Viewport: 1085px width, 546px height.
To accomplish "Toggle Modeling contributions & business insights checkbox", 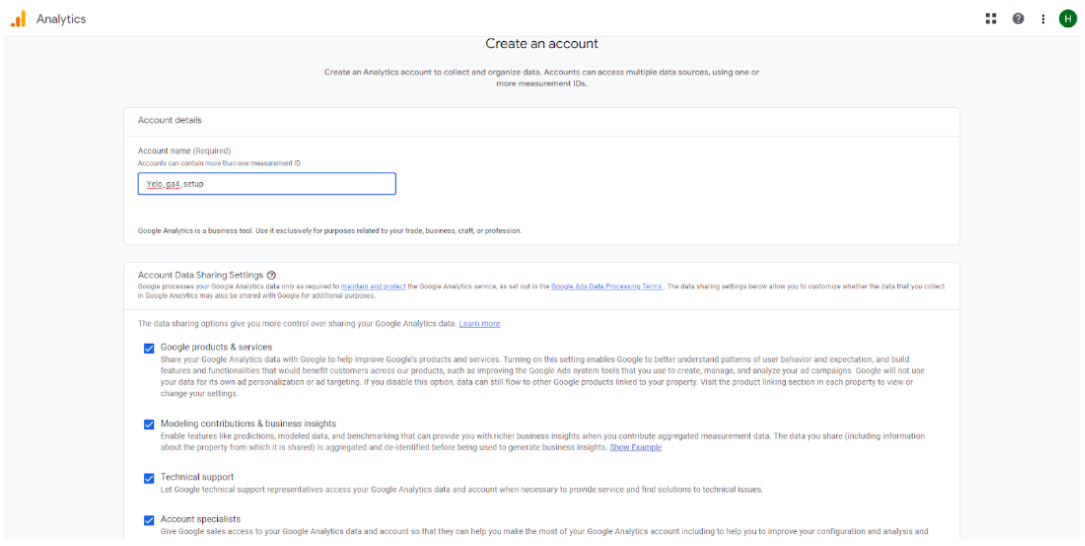I will [x=149, y=424].
